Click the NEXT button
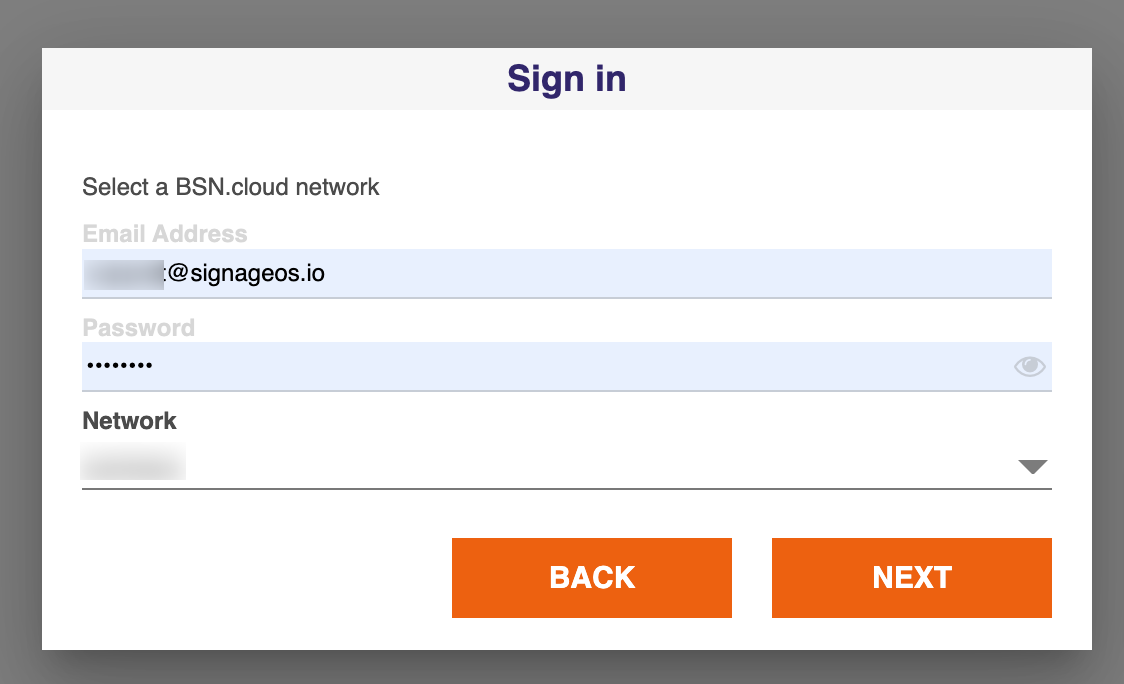 (x=911, y=578)
